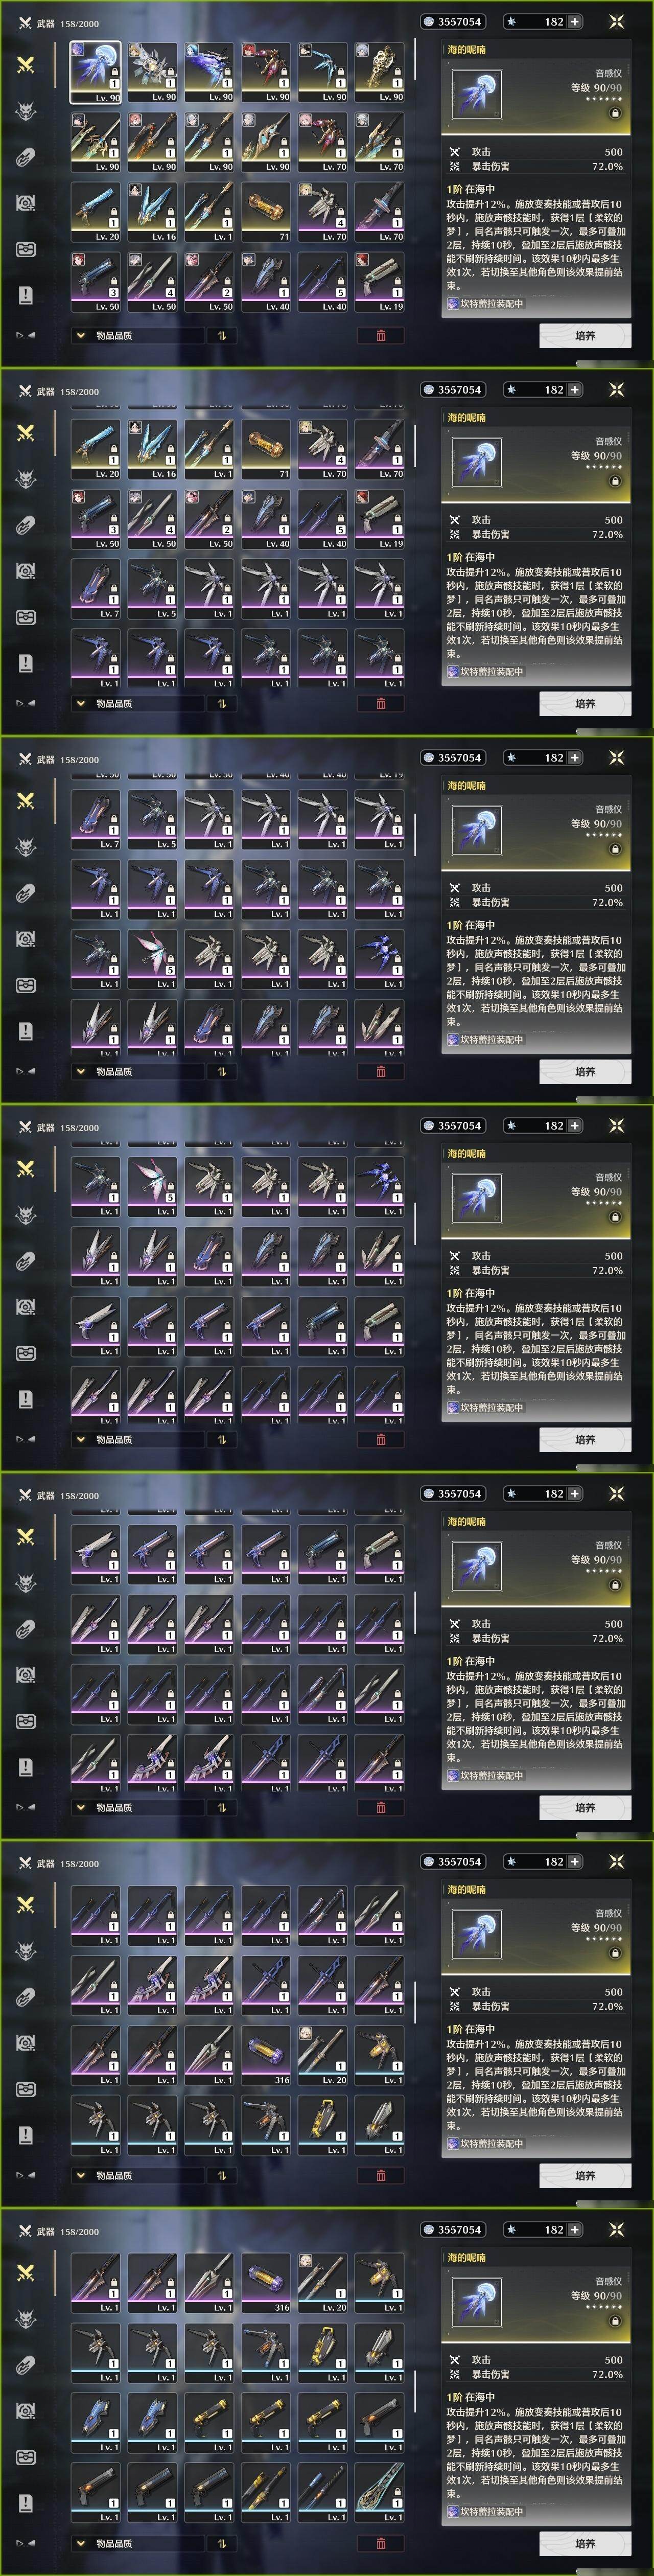Close the inventory with the top-right X icon in the first screenshot
This screenshot has width=654, height=2576.
pos(616,21)
